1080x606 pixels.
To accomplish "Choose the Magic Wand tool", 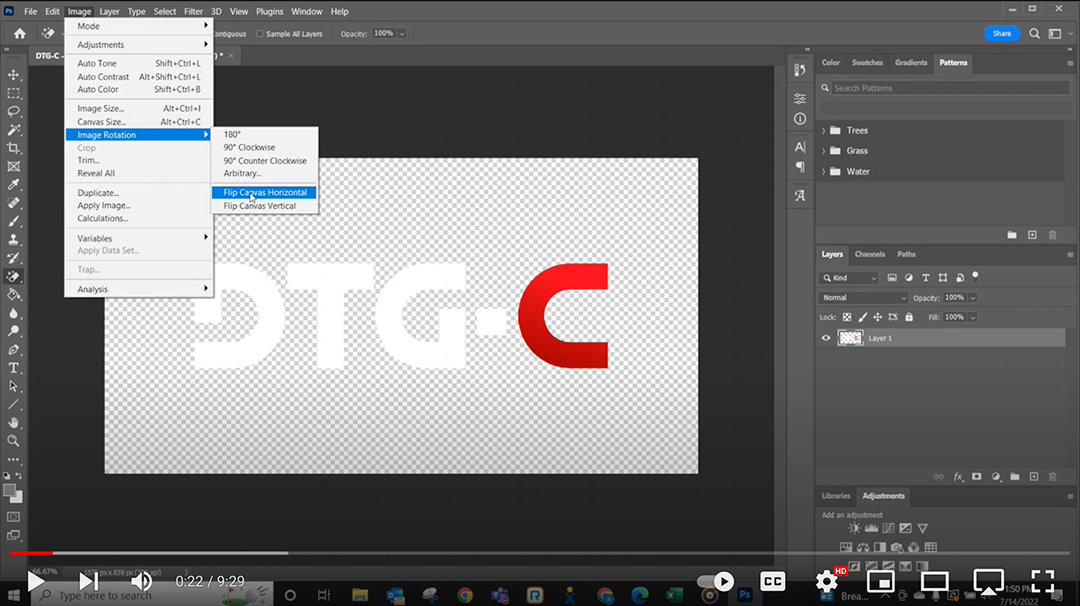I will 14,129.
